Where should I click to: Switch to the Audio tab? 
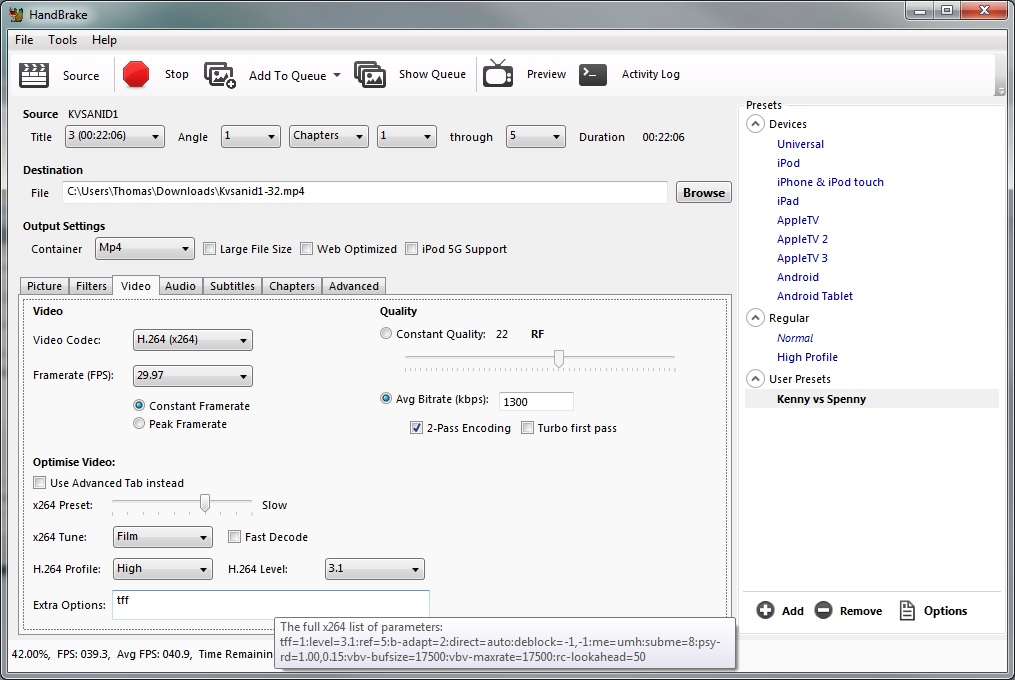pyautogui.click(x=180, y=286)
